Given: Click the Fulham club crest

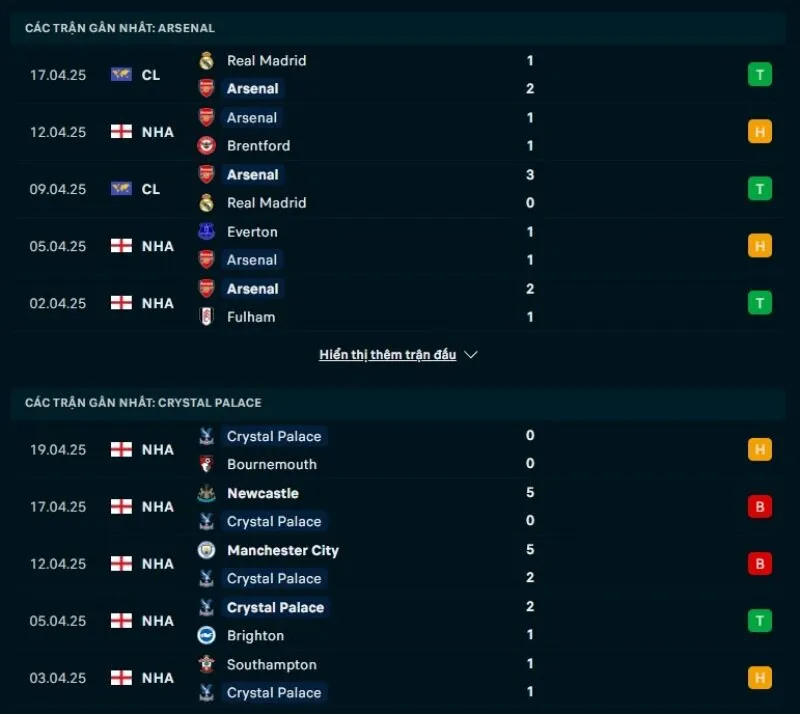Looking at the screenshot, I should pyautogui.click(x=206, y=317).
